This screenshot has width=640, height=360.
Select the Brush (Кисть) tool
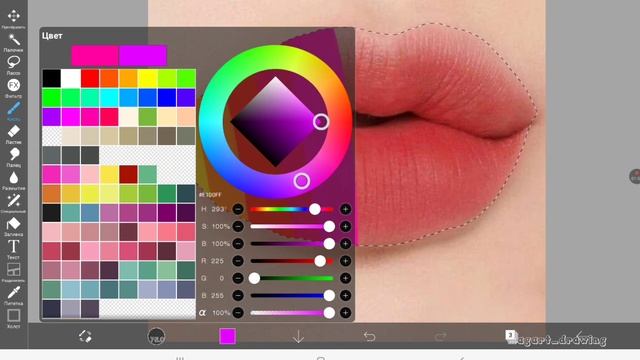[13, 109]
